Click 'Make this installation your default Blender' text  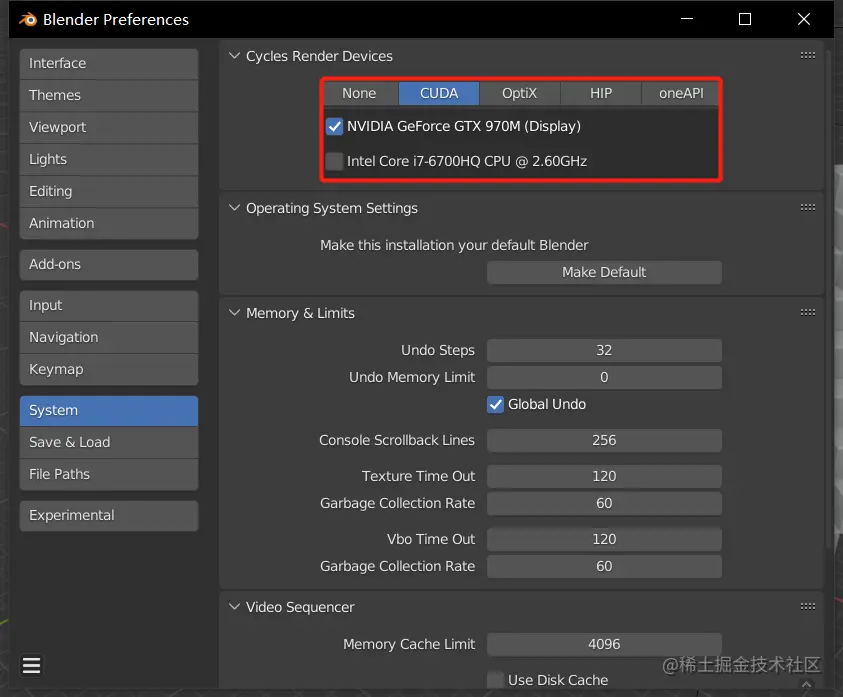[454, 245]
